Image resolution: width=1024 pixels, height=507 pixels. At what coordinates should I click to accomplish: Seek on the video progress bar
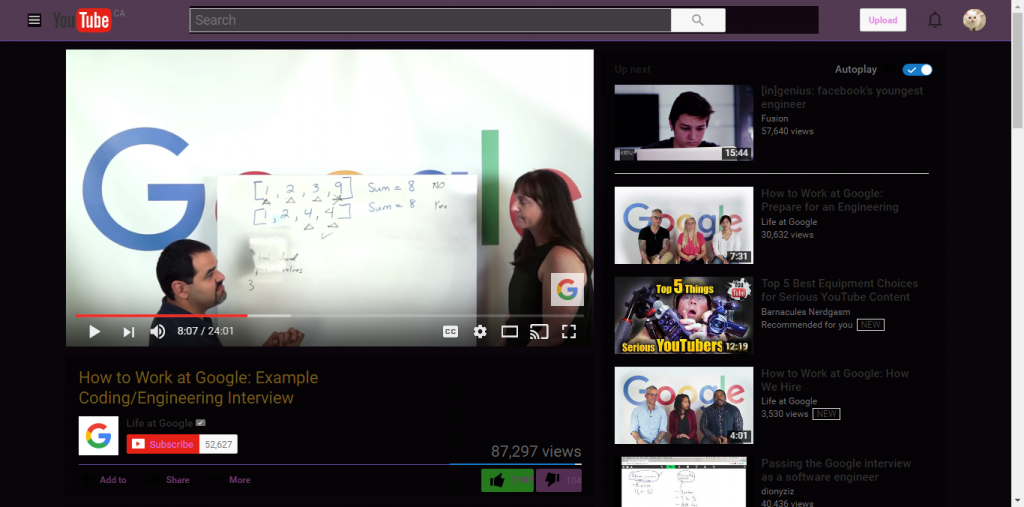point(330,316)
